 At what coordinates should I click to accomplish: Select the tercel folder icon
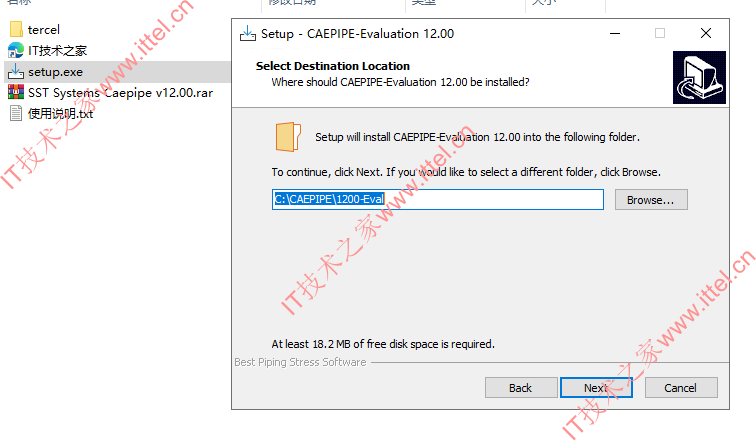[16, 29]
